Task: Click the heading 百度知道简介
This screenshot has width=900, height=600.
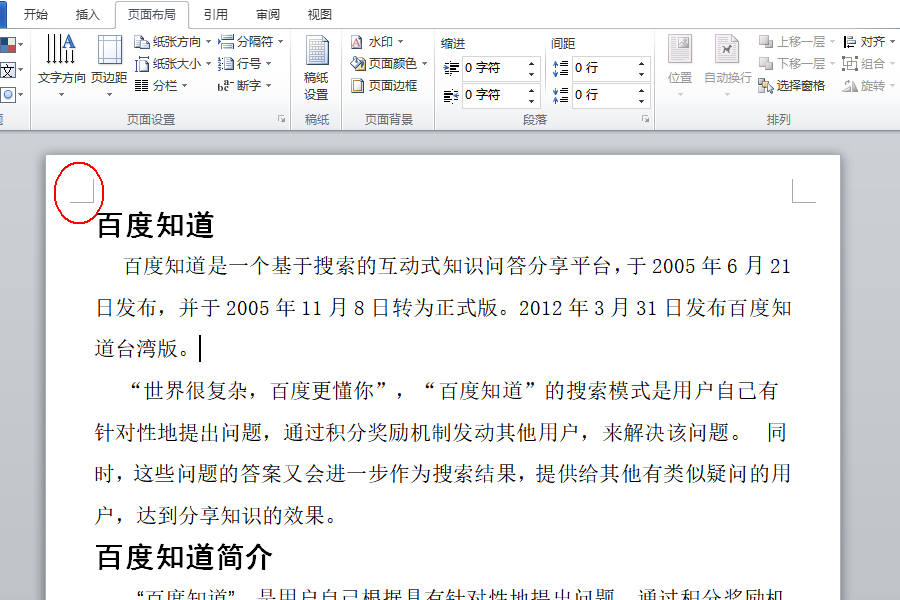Action: [184, 558]
